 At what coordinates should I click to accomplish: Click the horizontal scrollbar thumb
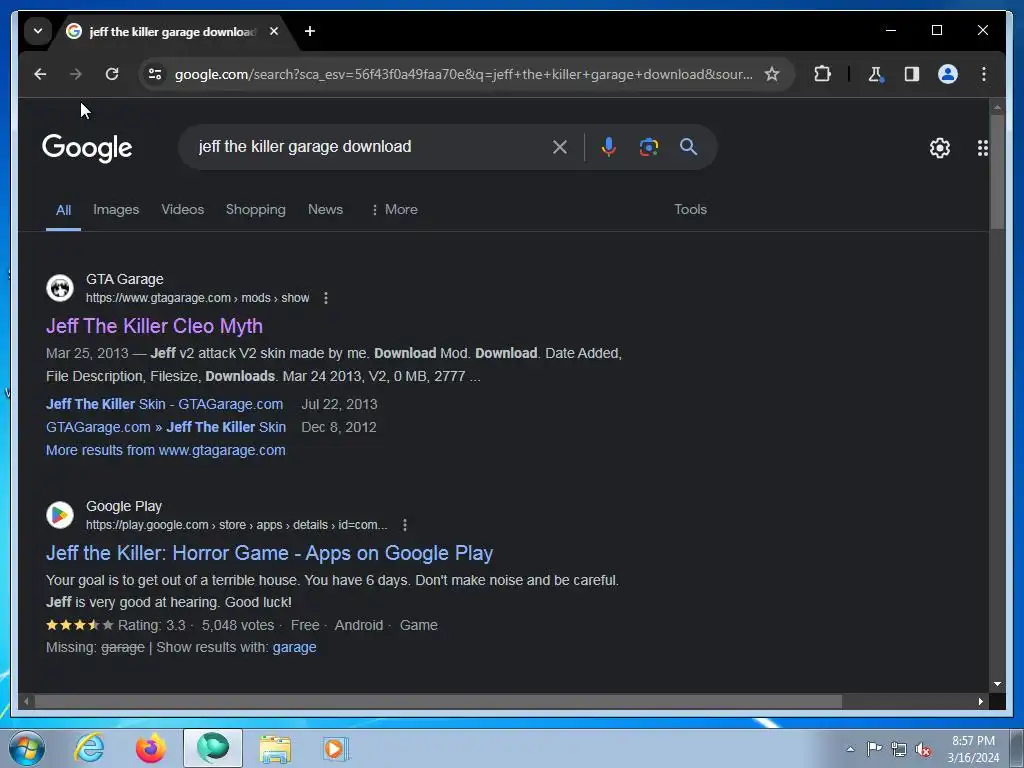[438, 701]
